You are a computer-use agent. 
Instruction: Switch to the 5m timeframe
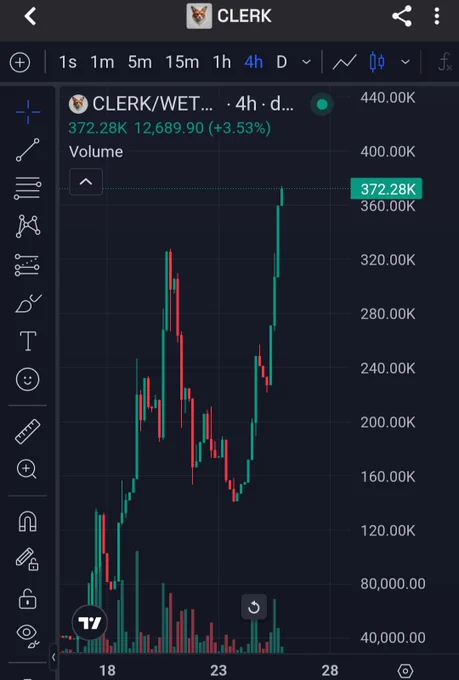[140, 62]
